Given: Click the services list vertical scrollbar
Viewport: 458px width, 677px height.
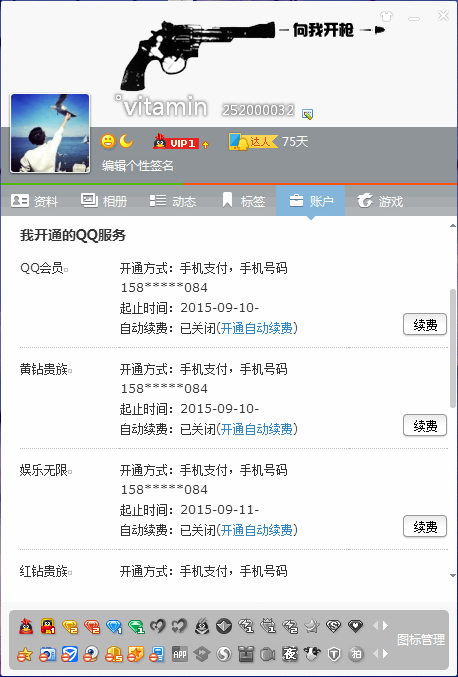Looking at the screenshot, I should coord(453,348).
